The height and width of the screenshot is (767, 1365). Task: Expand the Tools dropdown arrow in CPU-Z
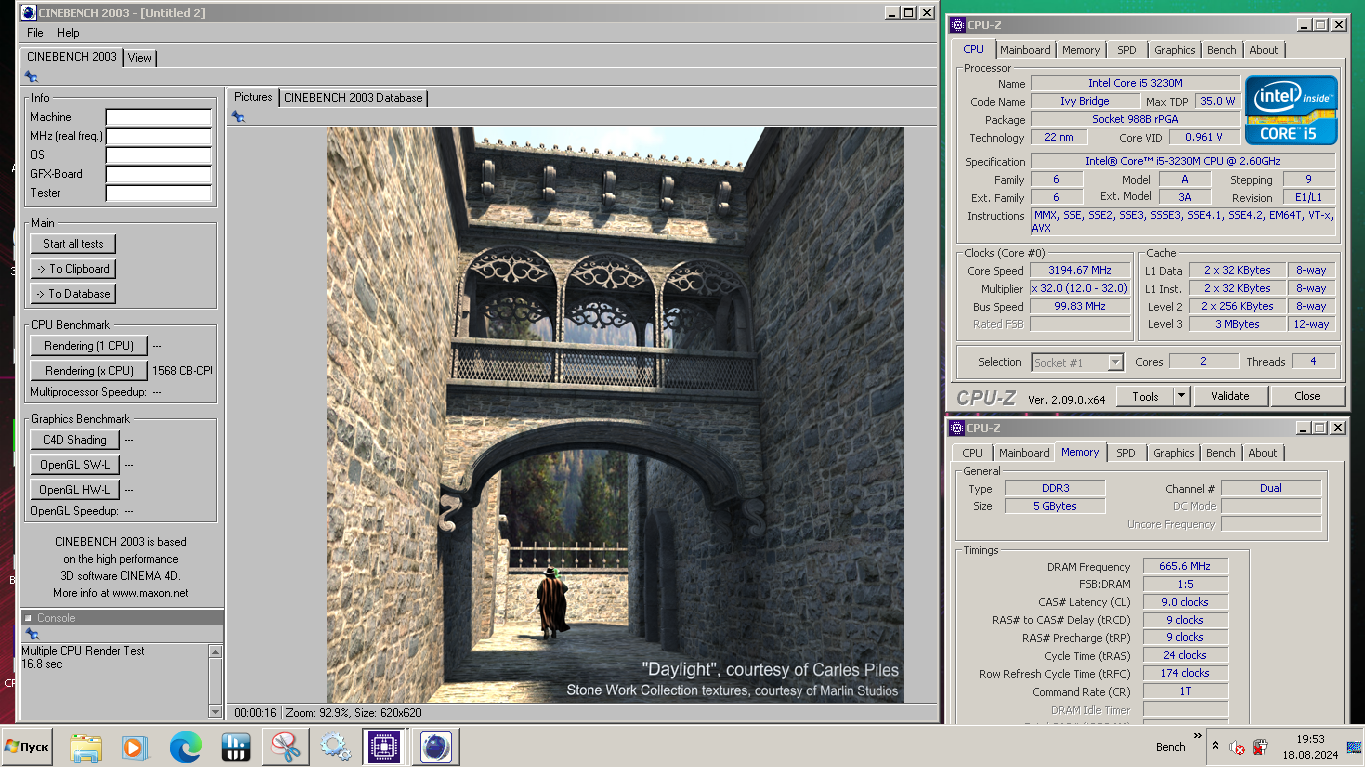click(1181, 396)
